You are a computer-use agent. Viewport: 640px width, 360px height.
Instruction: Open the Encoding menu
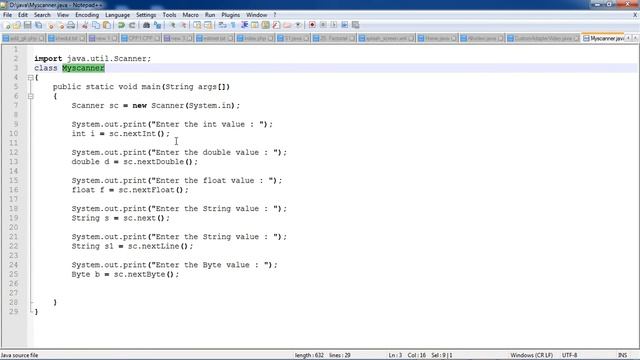pos(87,15)
